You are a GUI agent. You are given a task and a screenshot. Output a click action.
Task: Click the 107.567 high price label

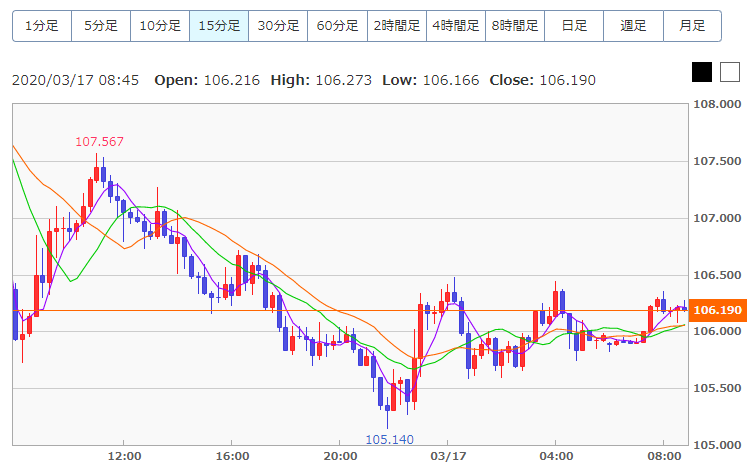coord(100,142)
